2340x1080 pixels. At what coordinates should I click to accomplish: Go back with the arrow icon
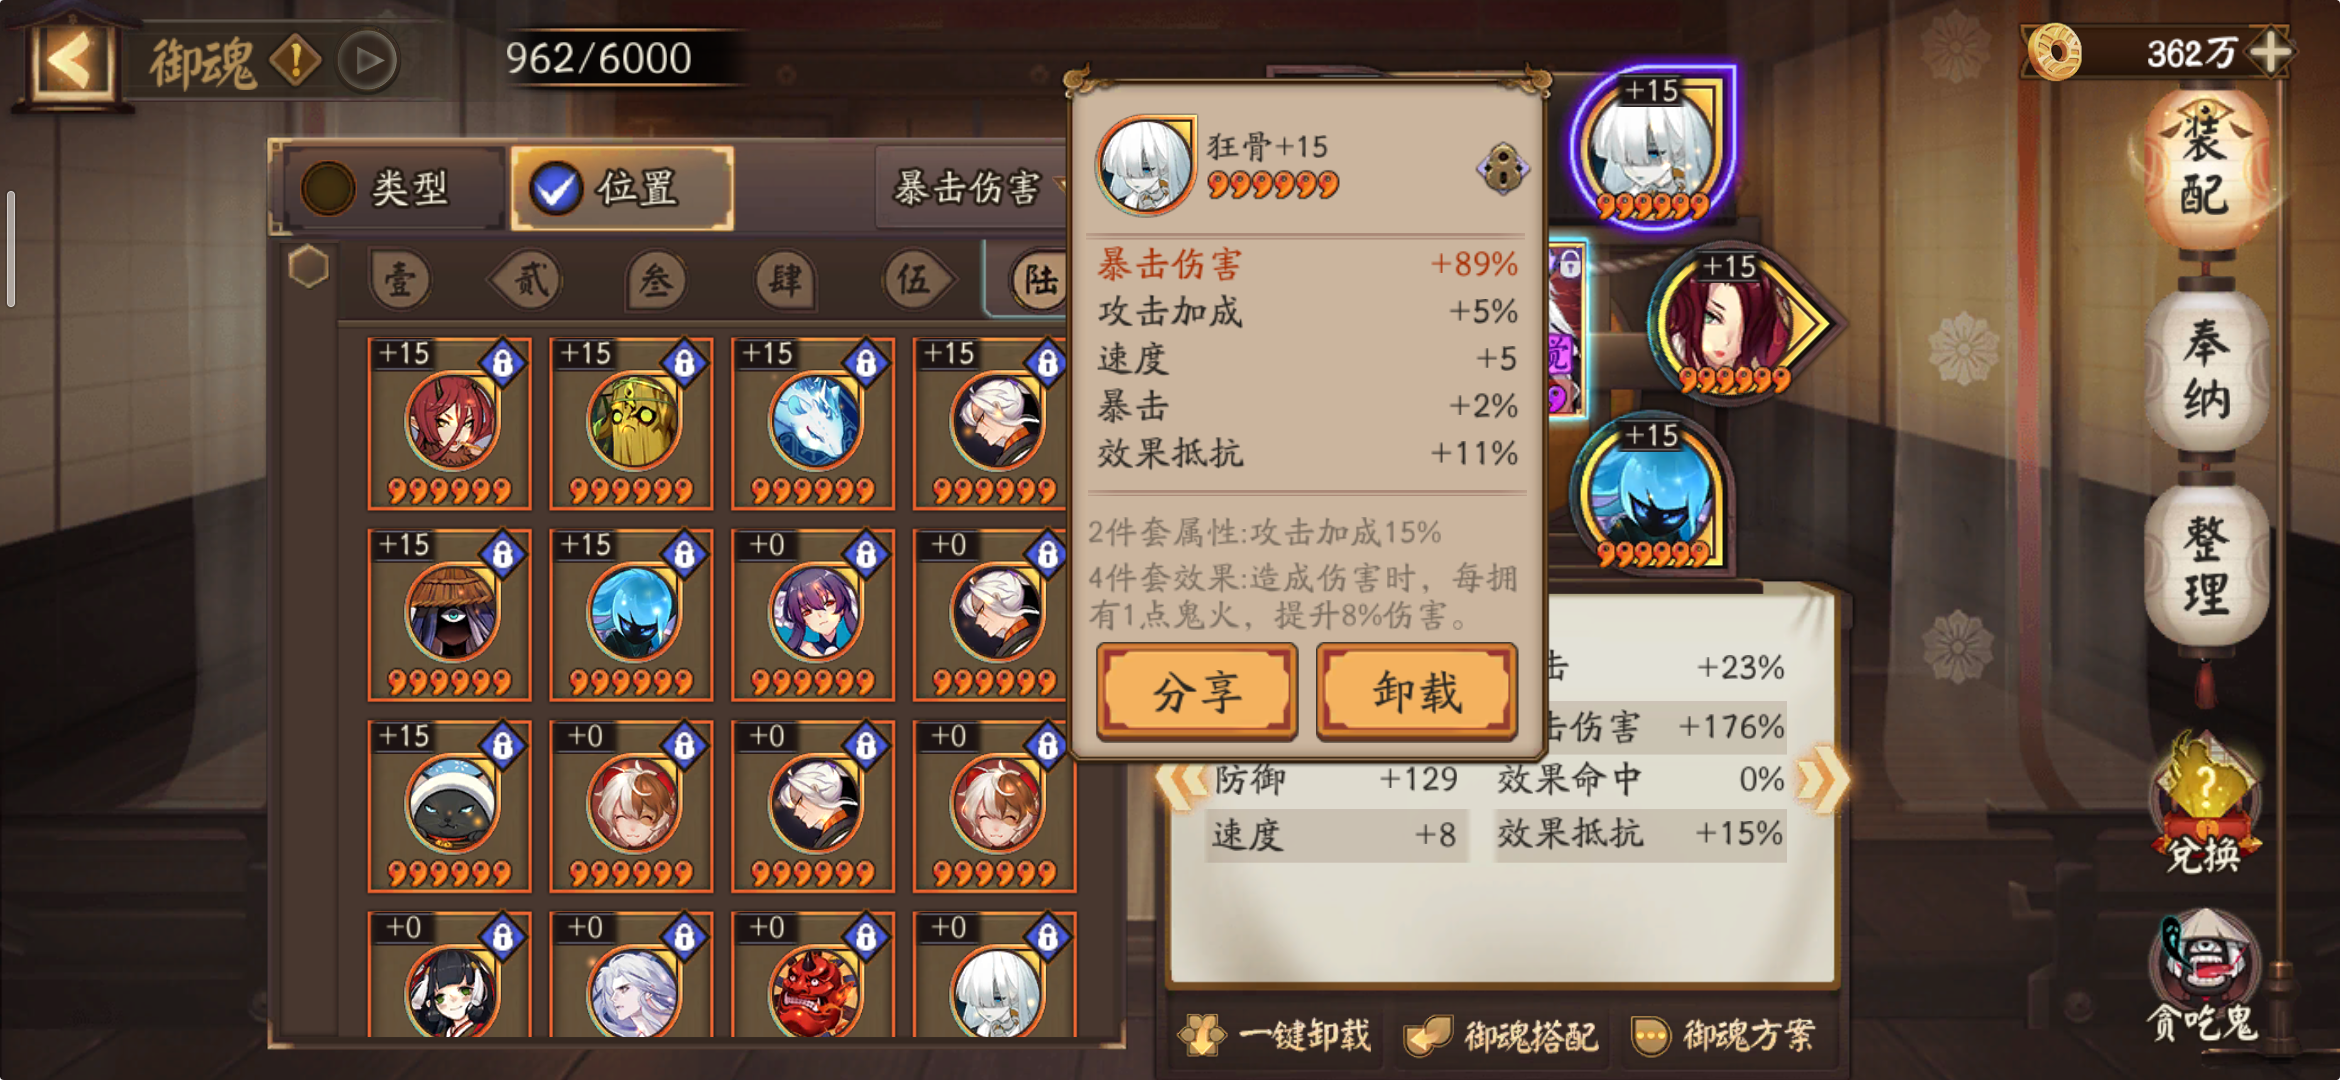coord(68,60)
